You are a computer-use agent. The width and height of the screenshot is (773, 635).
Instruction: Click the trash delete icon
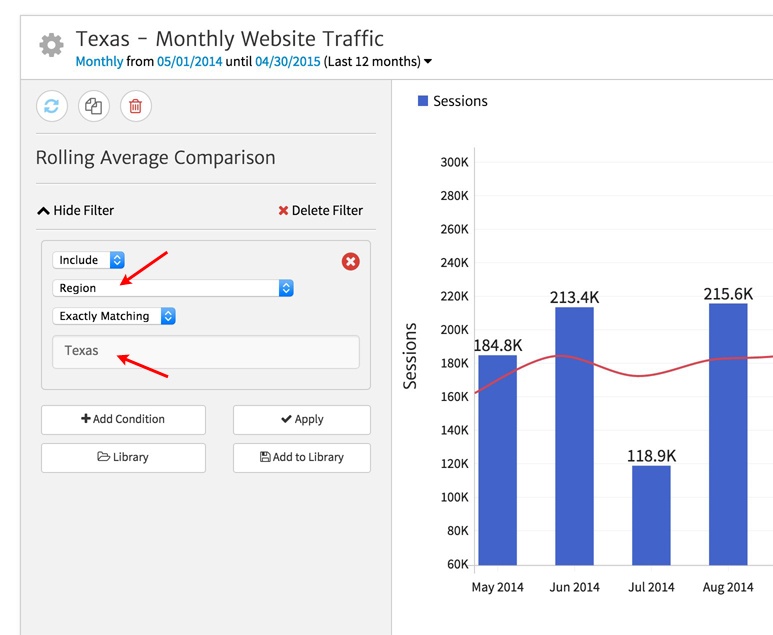pyautogui.click(x=136, y=106)
